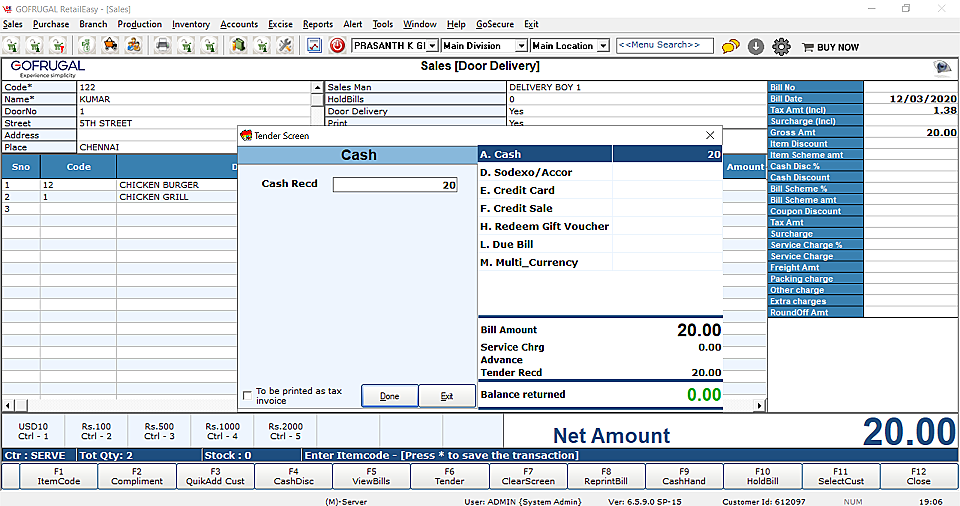
Task: Expand the Main Division dropdown
Action: coord(521,46)
